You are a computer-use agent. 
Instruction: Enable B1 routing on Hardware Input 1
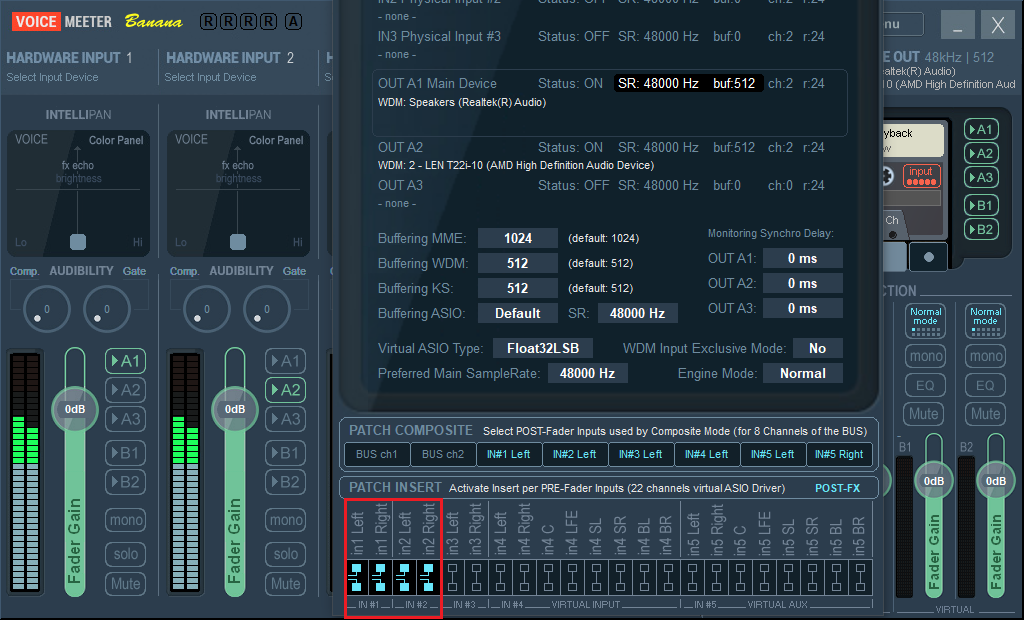coord(125,453)
